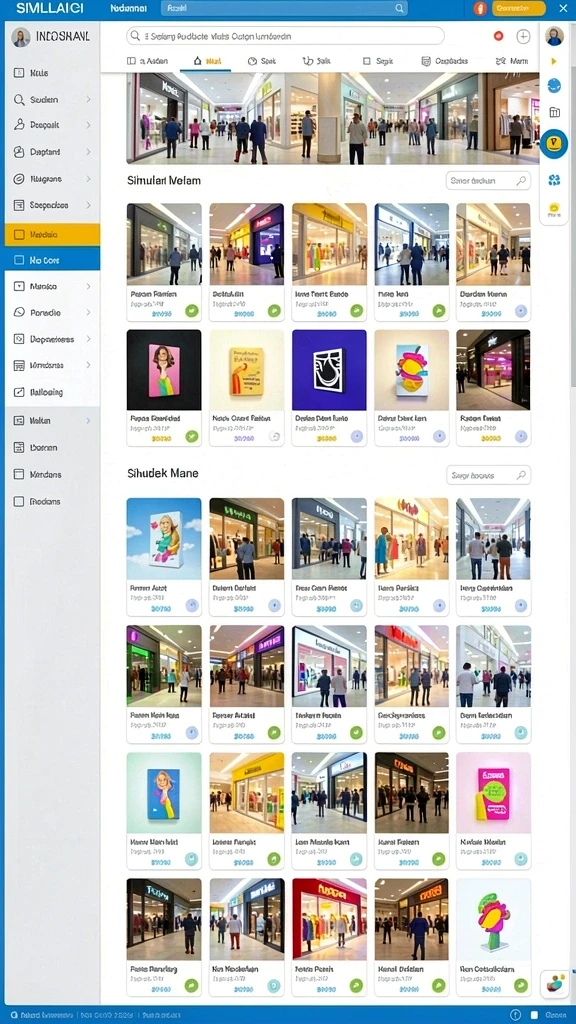Expand the 'Soepadoe' sidebar row chevron
Screen dimensions: 576x1024
tap(88, 205)
